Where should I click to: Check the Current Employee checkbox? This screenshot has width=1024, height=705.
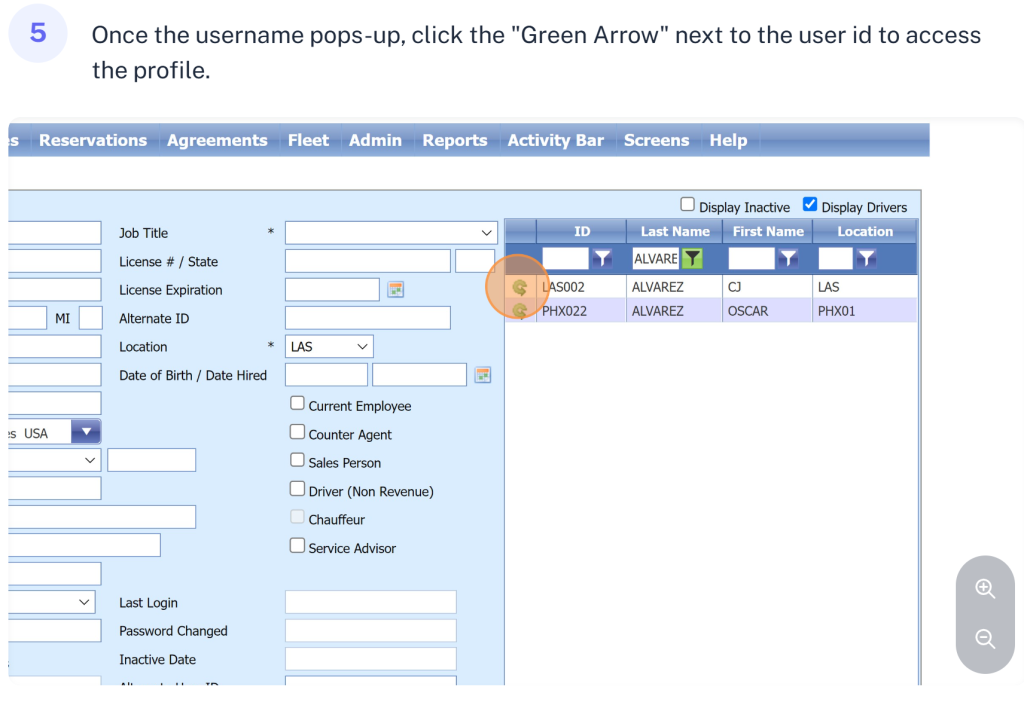[x=297, y=404]
